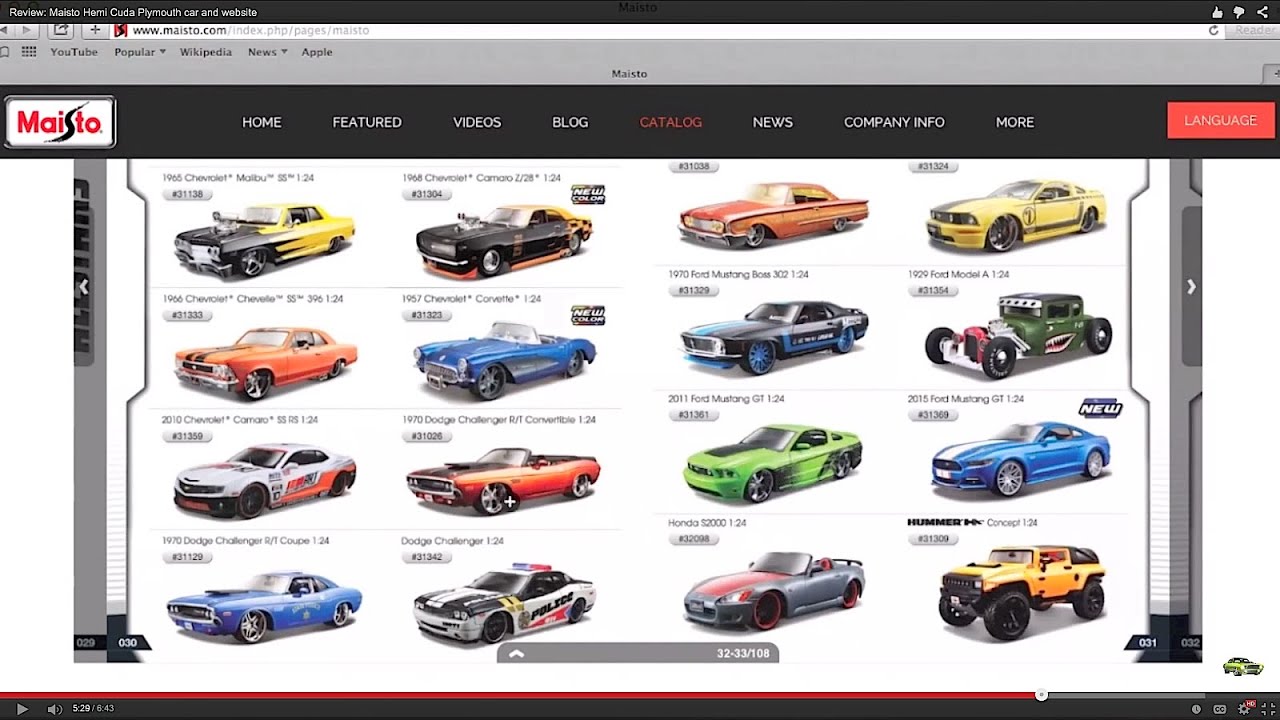The width and height of the screenshot is (1280, 720).
Task: Click blue 2015 Ford Mustang GT image
Action: click(x=1021, y=459)
